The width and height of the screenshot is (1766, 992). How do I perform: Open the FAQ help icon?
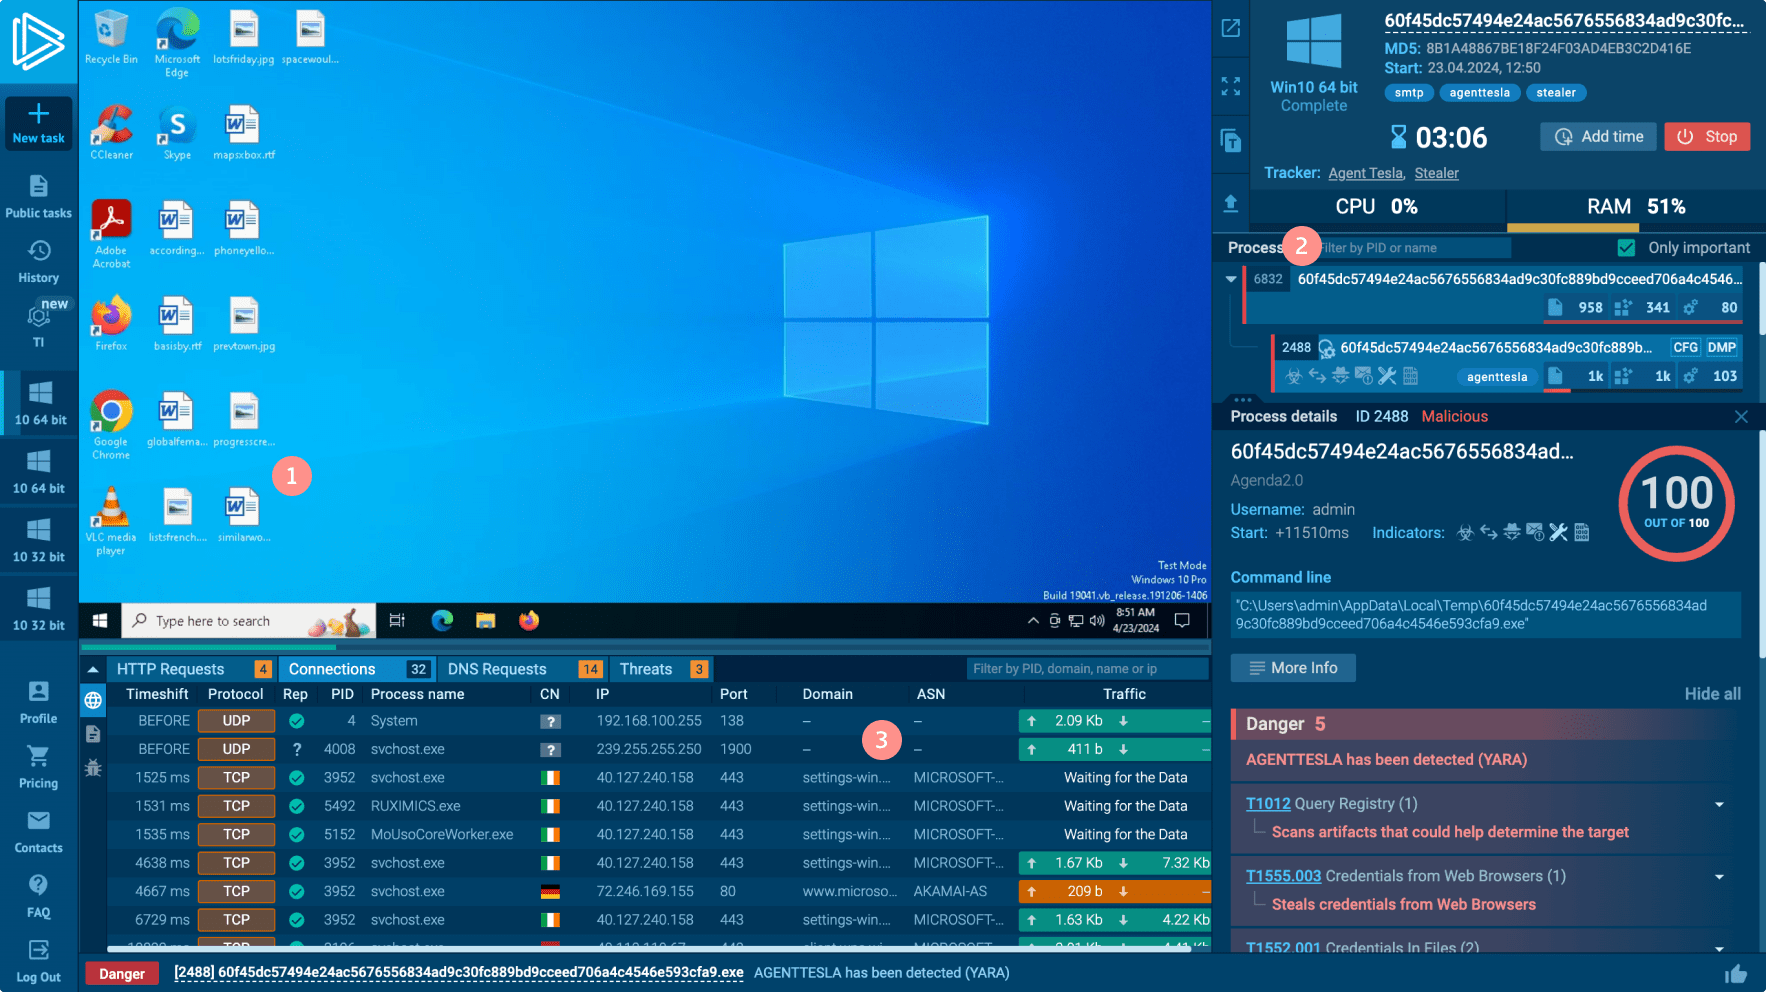tap(38, 886)
